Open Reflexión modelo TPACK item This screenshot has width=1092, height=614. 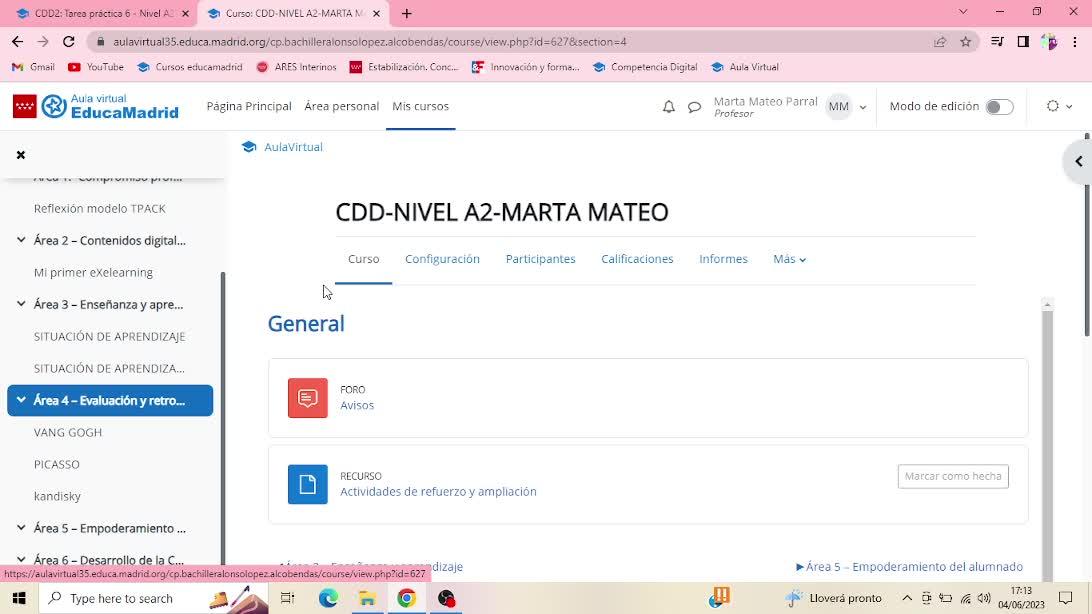[x=100, y=208]
